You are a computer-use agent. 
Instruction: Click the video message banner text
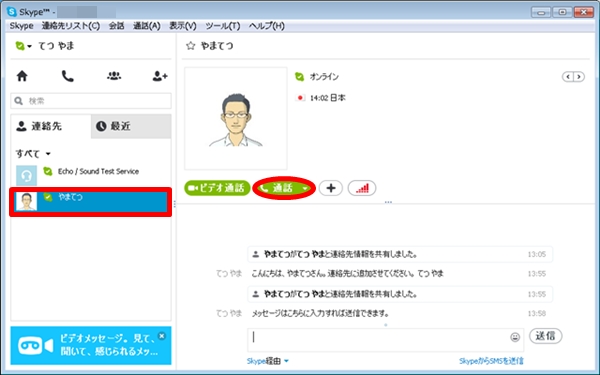109,345
